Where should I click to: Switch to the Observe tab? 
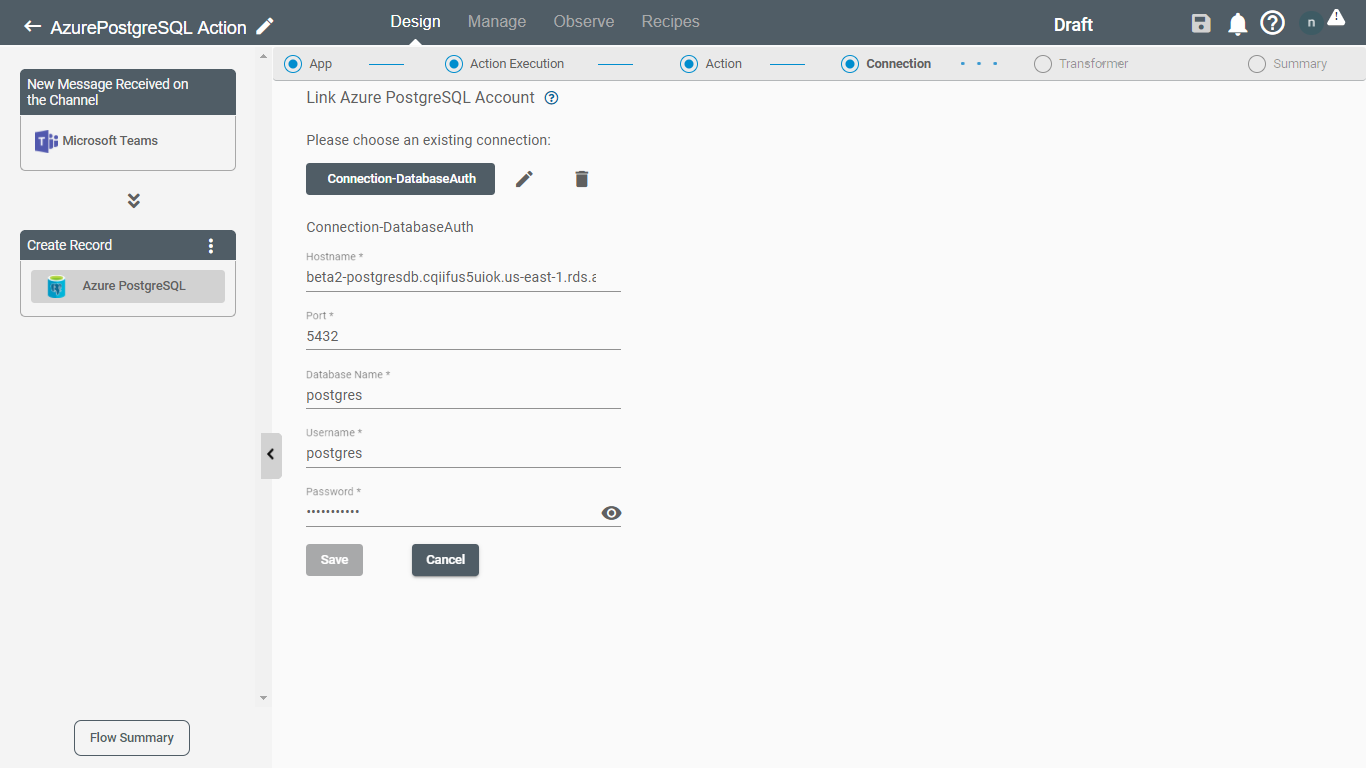[x=584, y=22]
